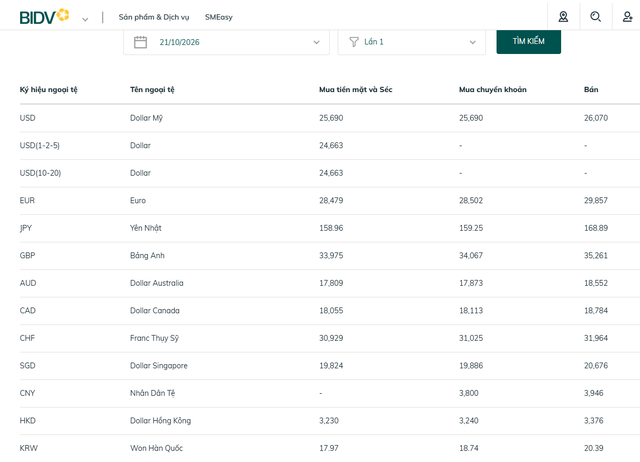Select the CHF currency code
Viewport: 640px width, 462px height.
pyautogui.click(x=27, y=338)
